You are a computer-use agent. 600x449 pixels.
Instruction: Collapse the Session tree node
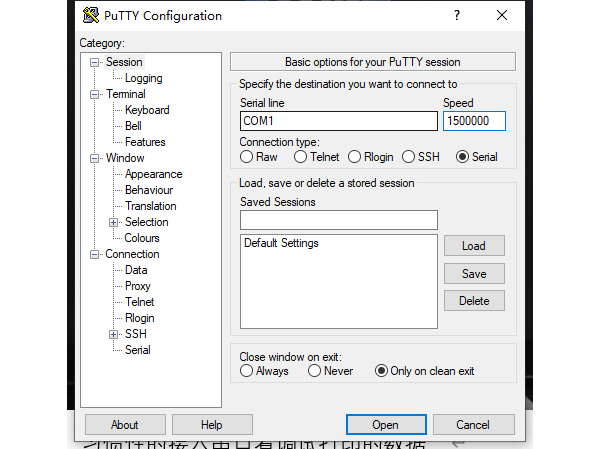(95, 62)
